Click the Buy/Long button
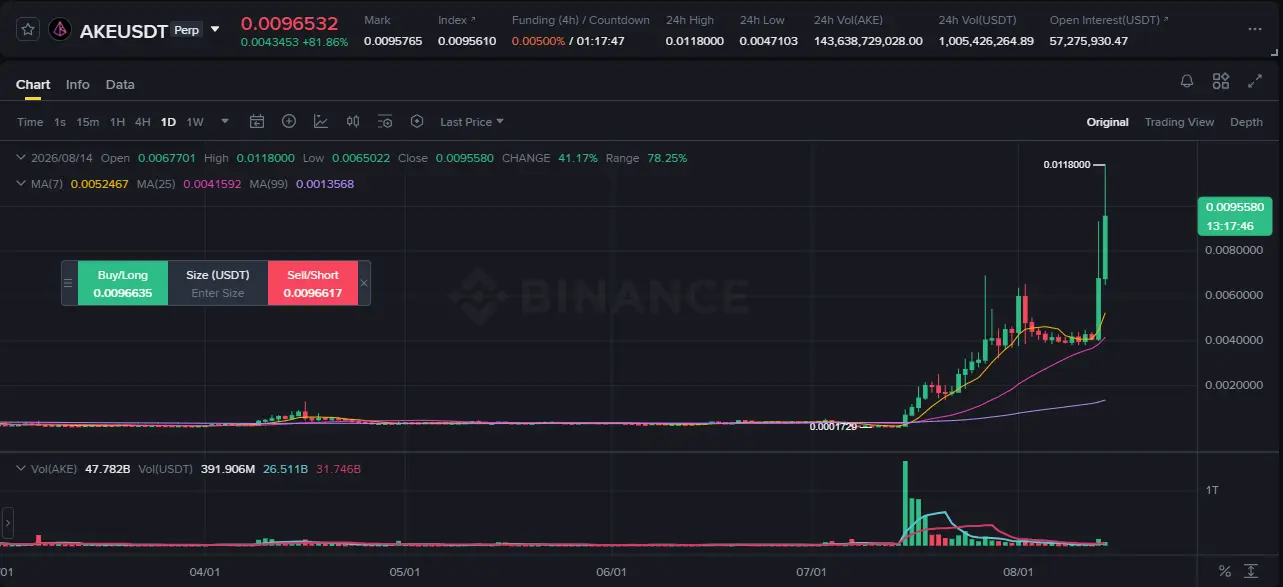The height and width of the screenshot is (587, 1283). pyautogui.click(x=123, y=283)
